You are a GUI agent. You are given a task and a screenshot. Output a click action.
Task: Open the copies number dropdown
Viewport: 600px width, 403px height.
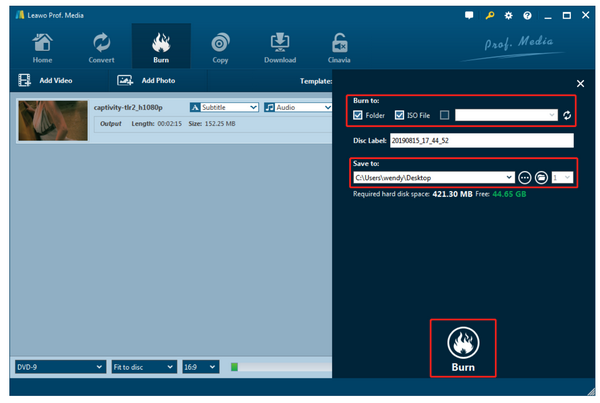[x=562, y=178]
